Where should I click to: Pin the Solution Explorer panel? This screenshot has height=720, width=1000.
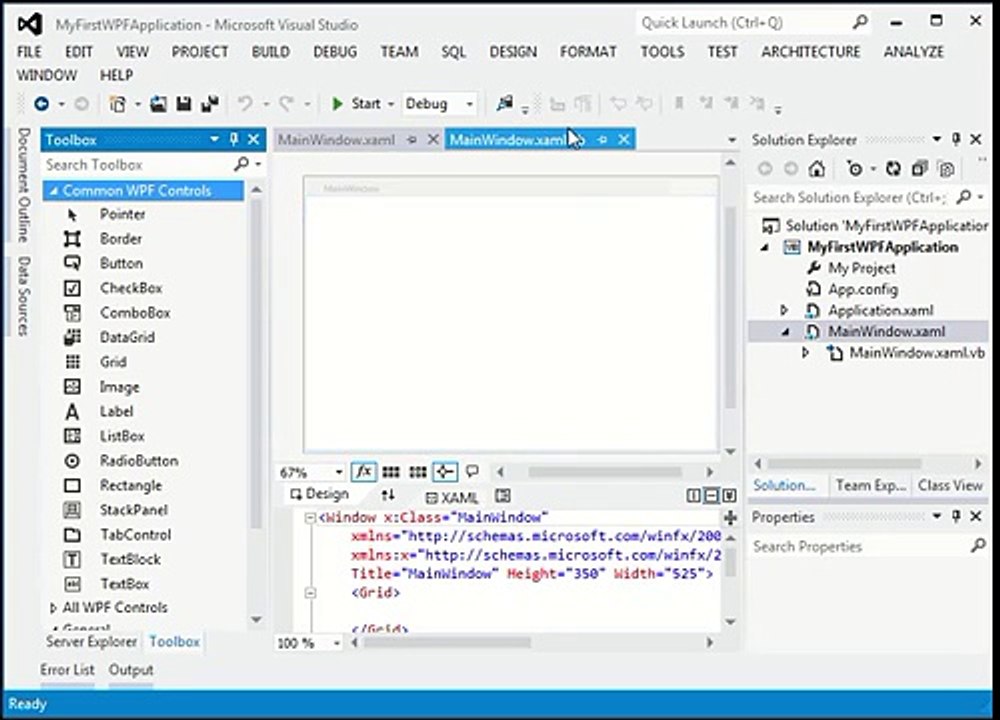[x=956, y=139]
